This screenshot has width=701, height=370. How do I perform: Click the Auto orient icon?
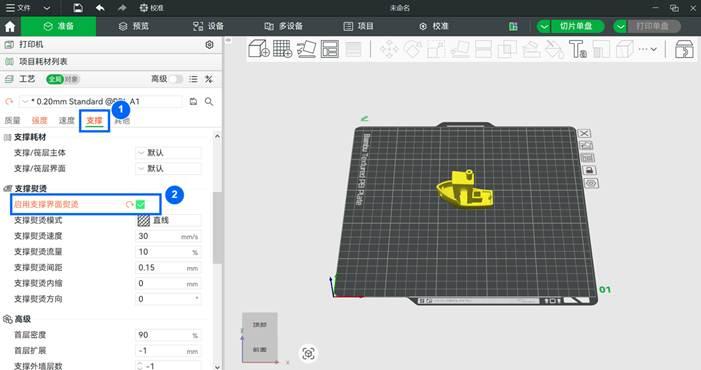tap(306, 49)
